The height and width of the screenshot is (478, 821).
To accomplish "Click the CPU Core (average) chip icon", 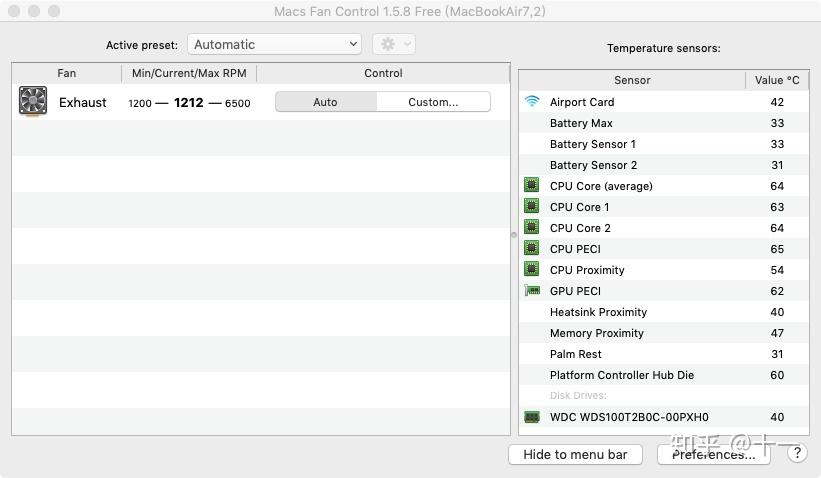I will 532,186.
